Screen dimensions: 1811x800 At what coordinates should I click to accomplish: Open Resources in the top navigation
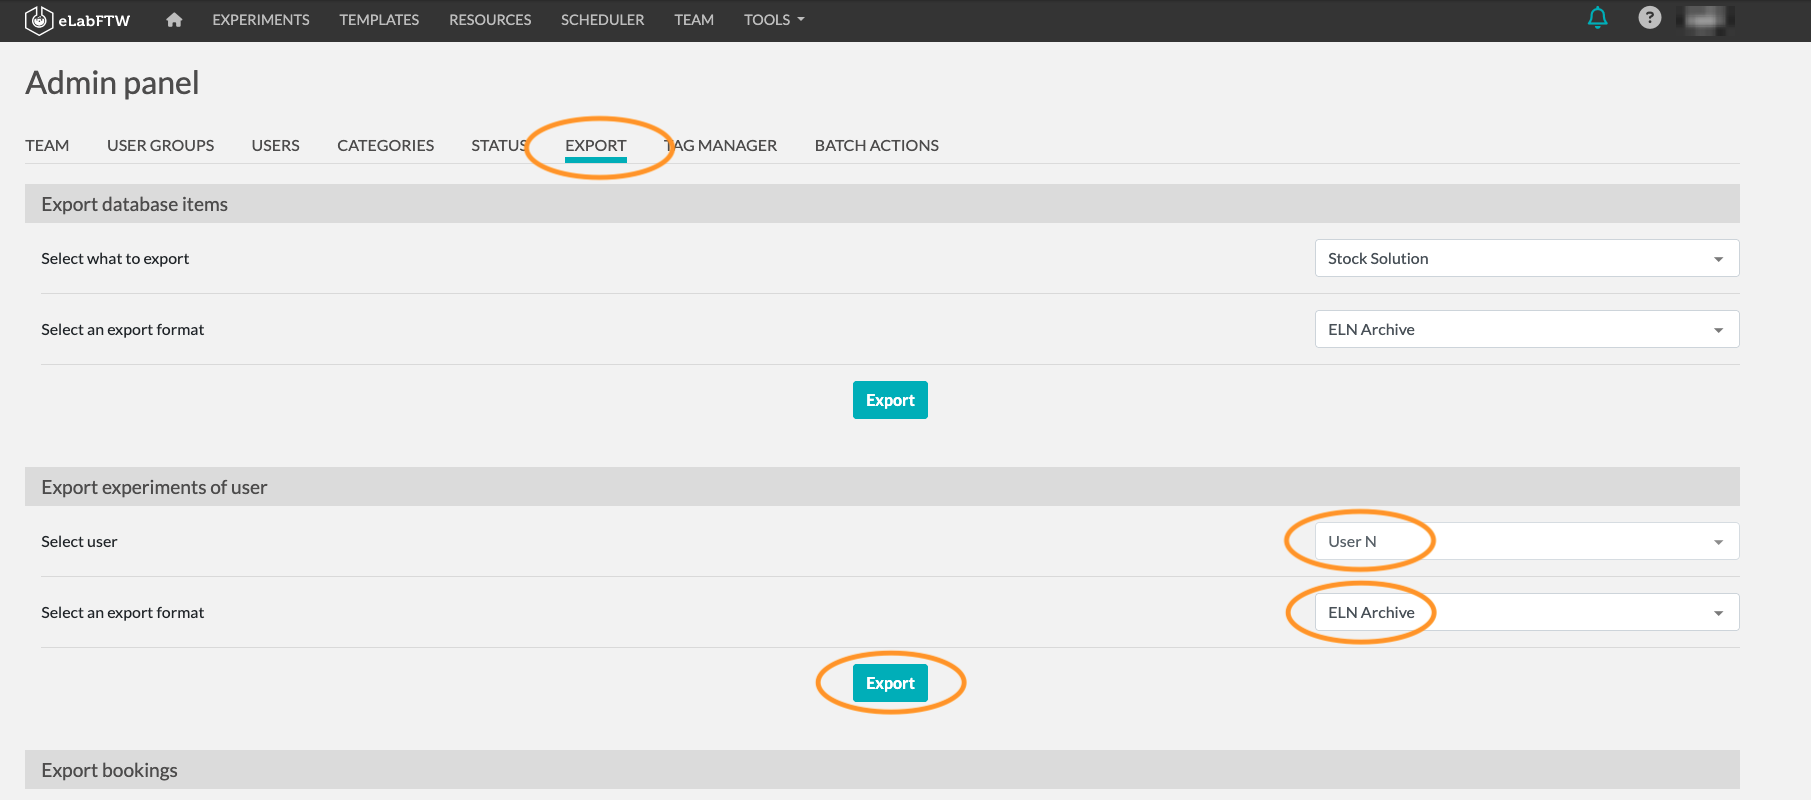(490, 20)
